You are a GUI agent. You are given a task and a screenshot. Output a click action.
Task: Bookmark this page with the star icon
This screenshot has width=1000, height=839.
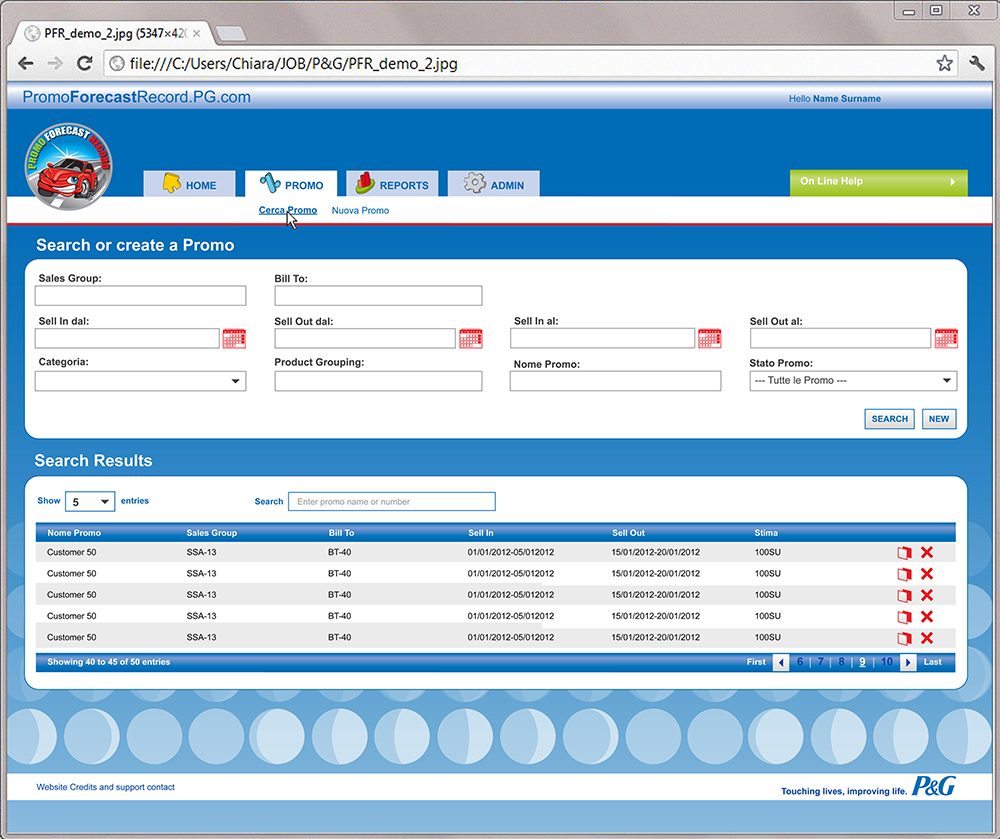click(944, 63)
